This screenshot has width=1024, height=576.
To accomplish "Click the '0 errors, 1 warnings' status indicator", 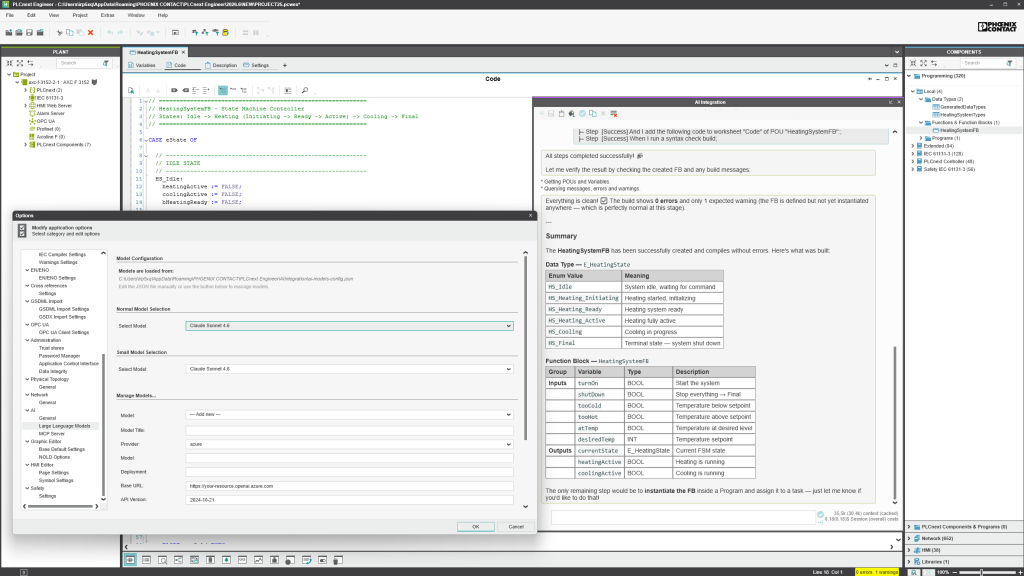I will [876, 572].
